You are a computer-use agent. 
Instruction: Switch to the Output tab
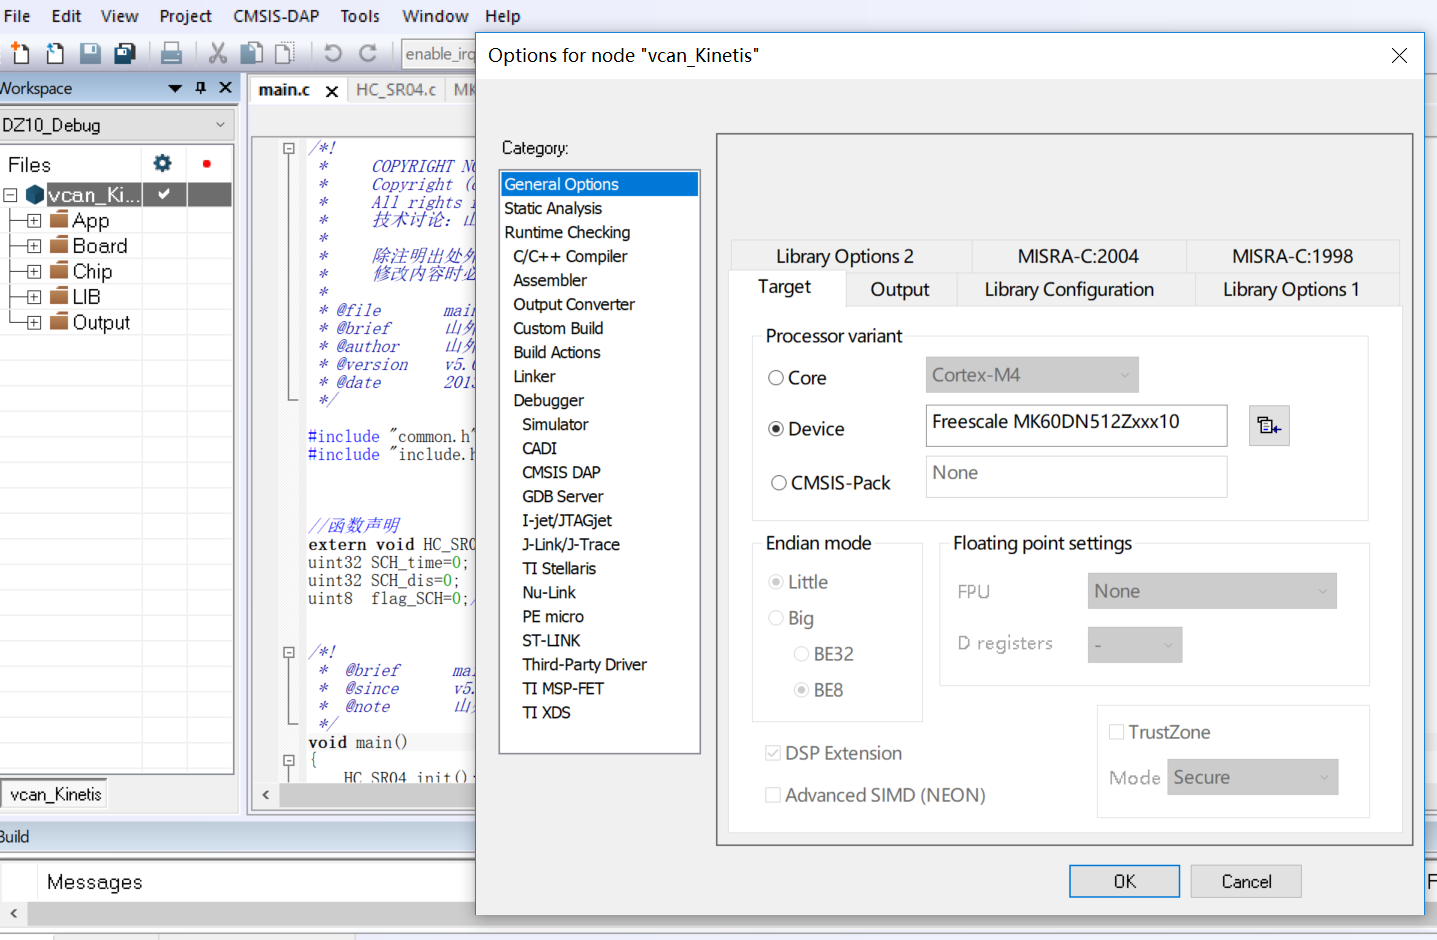pos(900,289)
